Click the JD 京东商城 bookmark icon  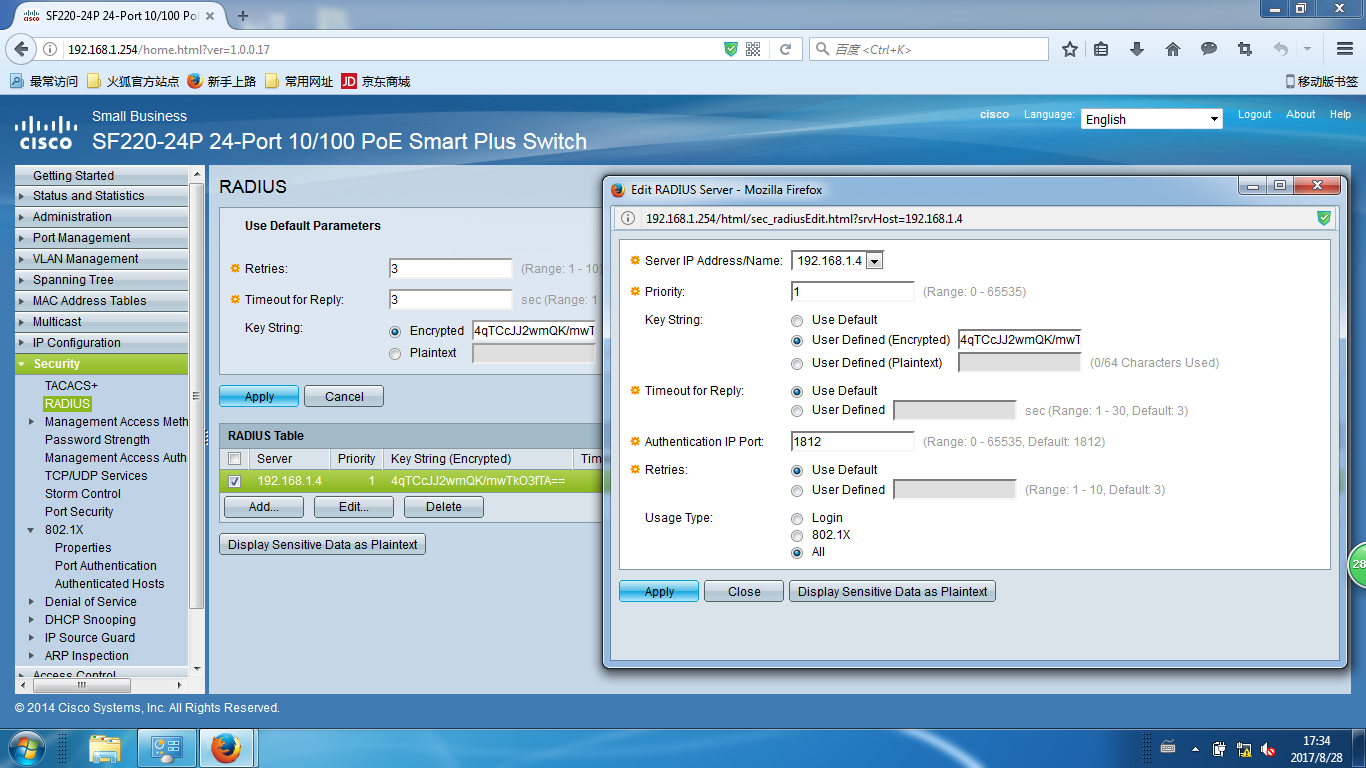(349, 81)
